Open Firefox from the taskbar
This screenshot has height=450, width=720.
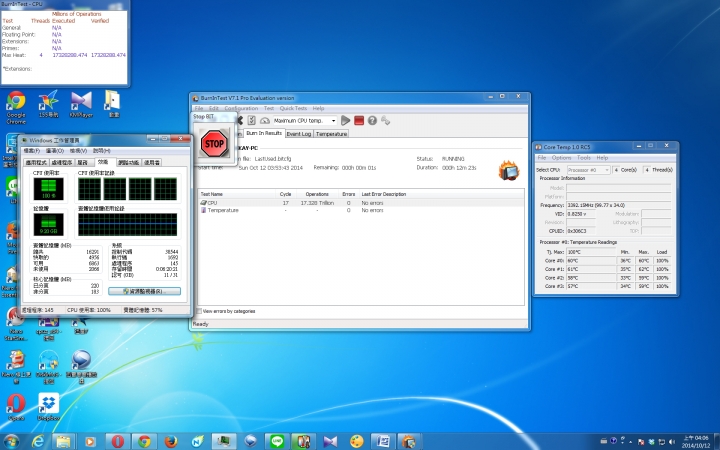pyautogui.click(x=171, y=441)
